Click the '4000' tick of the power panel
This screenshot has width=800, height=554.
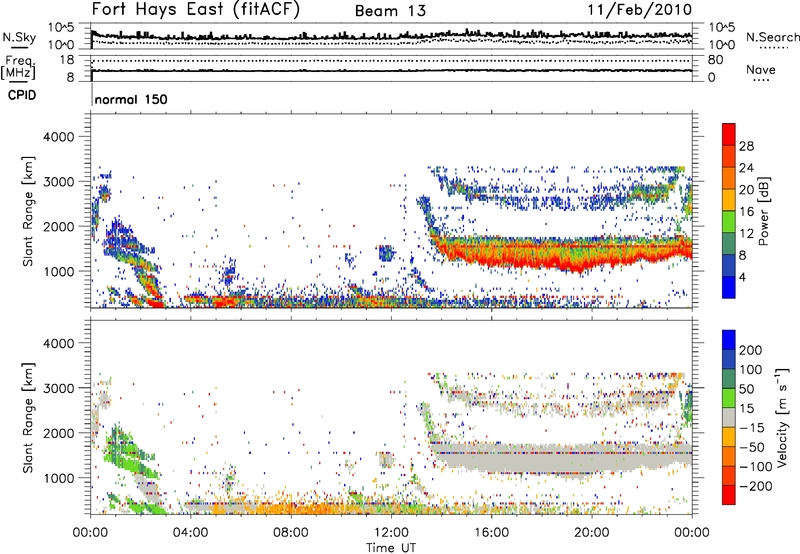[58, 137]
